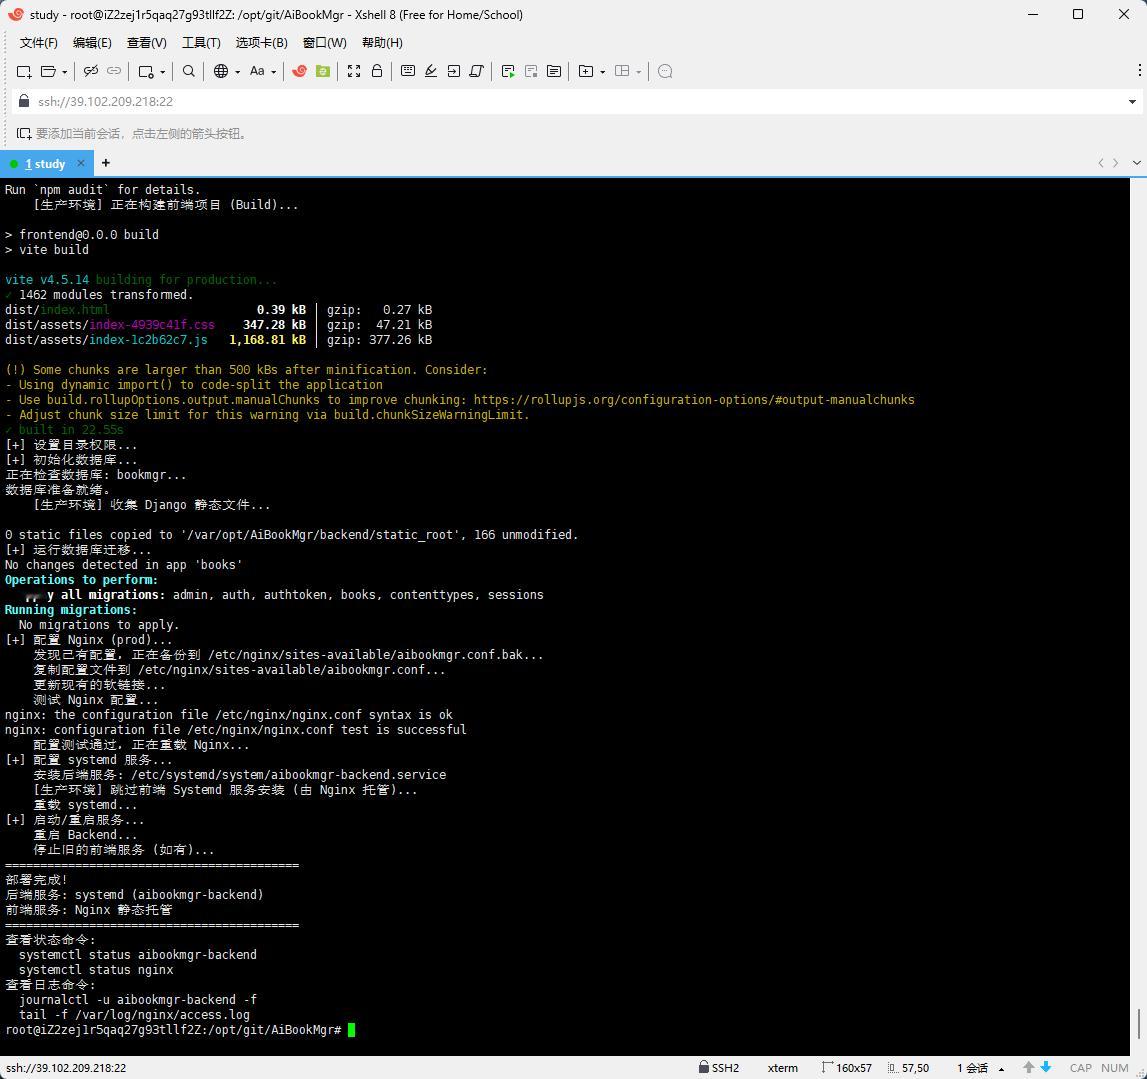This screenshot has height=1079, width=1147.
Task: Expand the Properties dropdown arrow
Action: point(162,72)
